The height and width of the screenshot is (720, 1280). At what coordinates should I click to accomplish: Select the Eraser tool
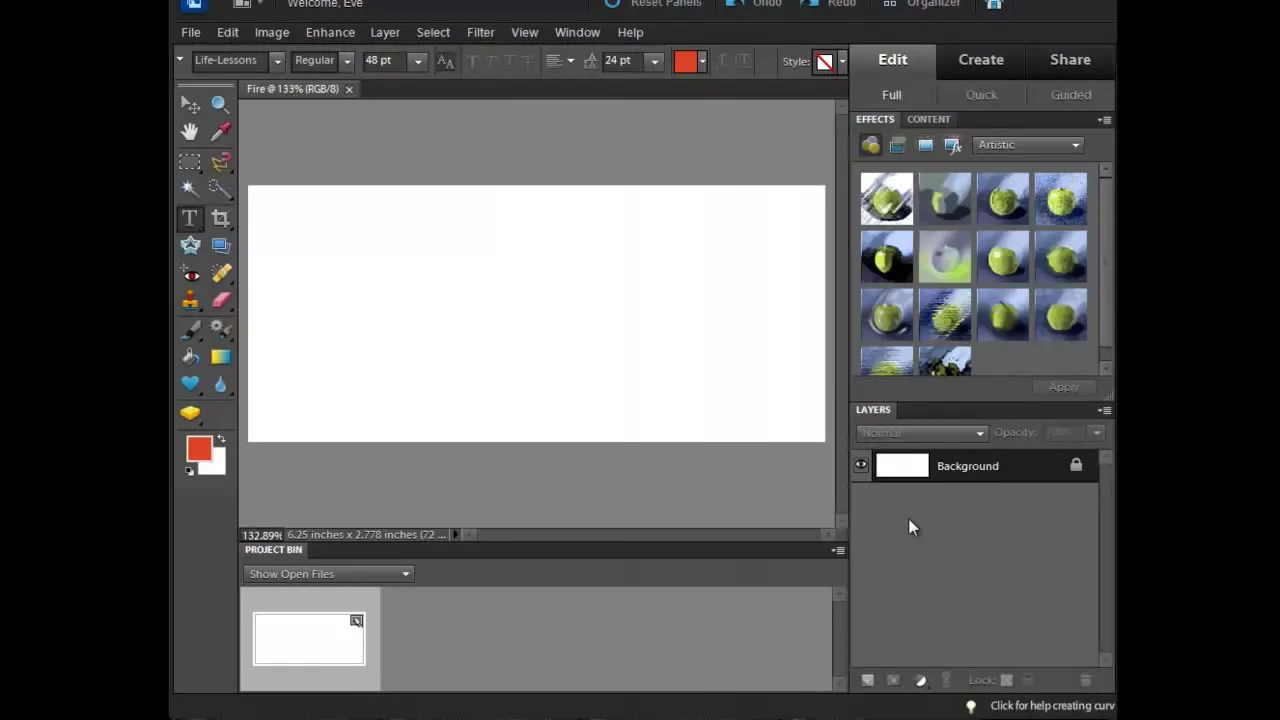tap(220, 300)
